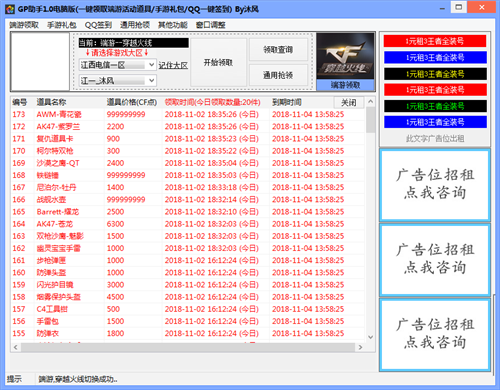500x390 pixels.
Task: Select row 165 Barrett item
Action: click(x=188, y=212)
